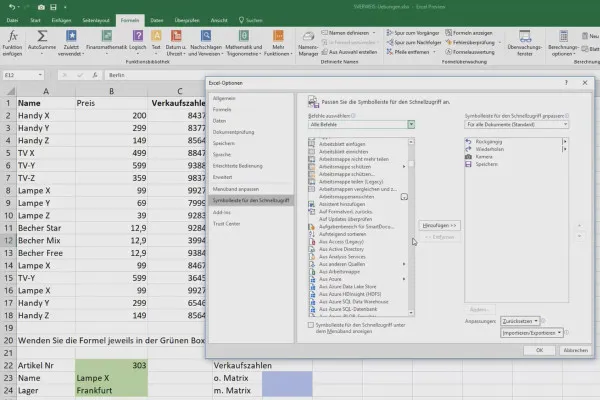
Task: Open Trust Center in options sidebar
Action: point(251,224)
